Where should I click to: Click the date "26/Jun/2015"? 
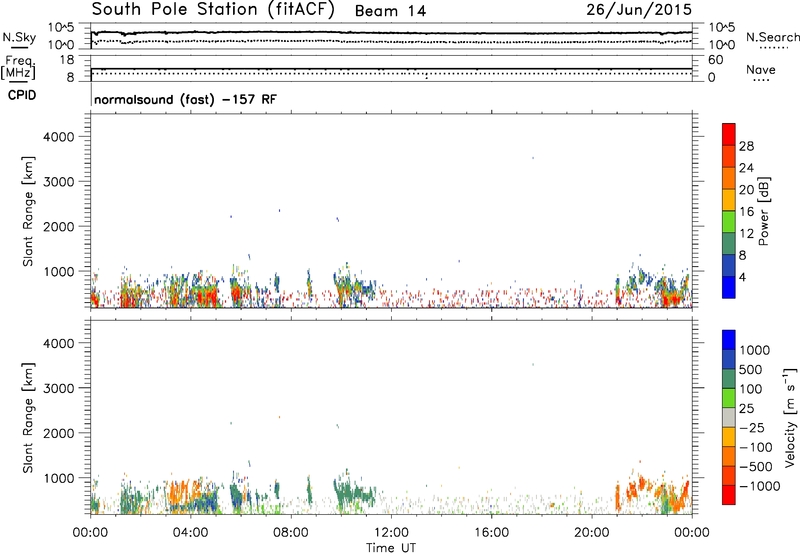639,10
